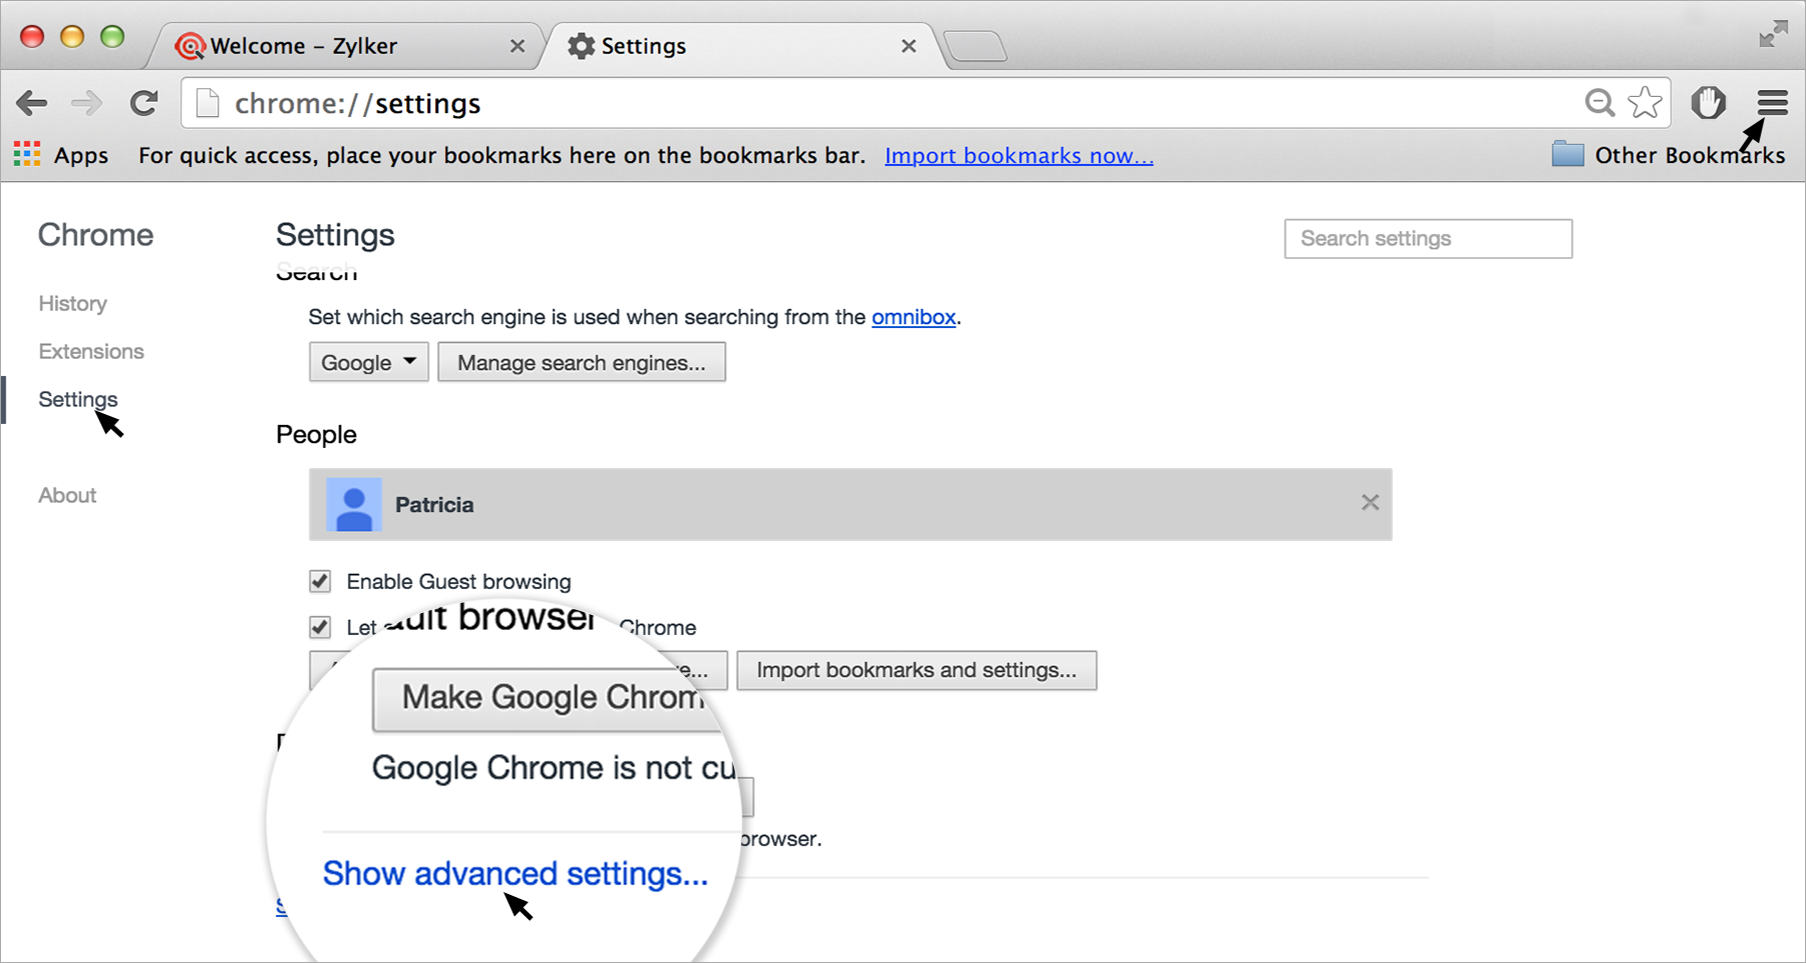The width and height of the screenshot is (1806, 963).
Task: Toggle the second People checkbox
Action: pos(320,627)
